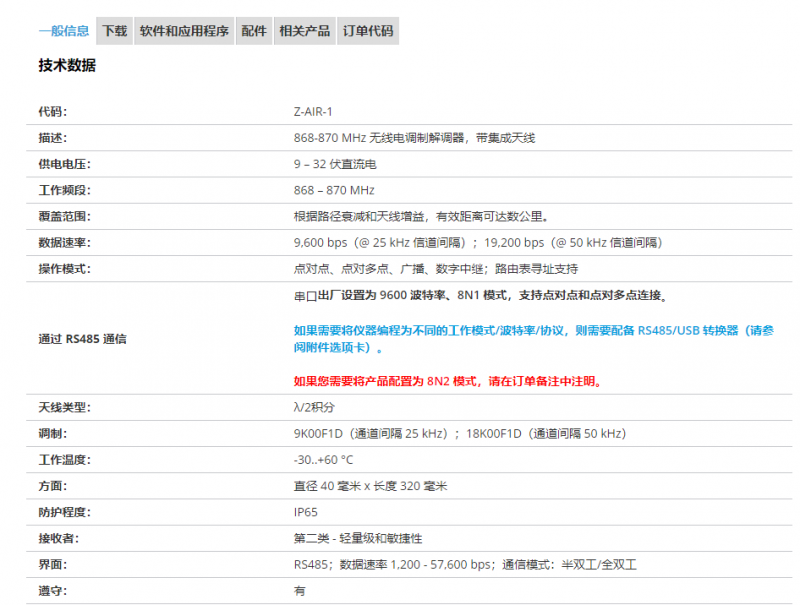Click the 9 – 32 伏直流电 voltage value
The height and width of the screenshot is (605, 800).
click(335, 163)
